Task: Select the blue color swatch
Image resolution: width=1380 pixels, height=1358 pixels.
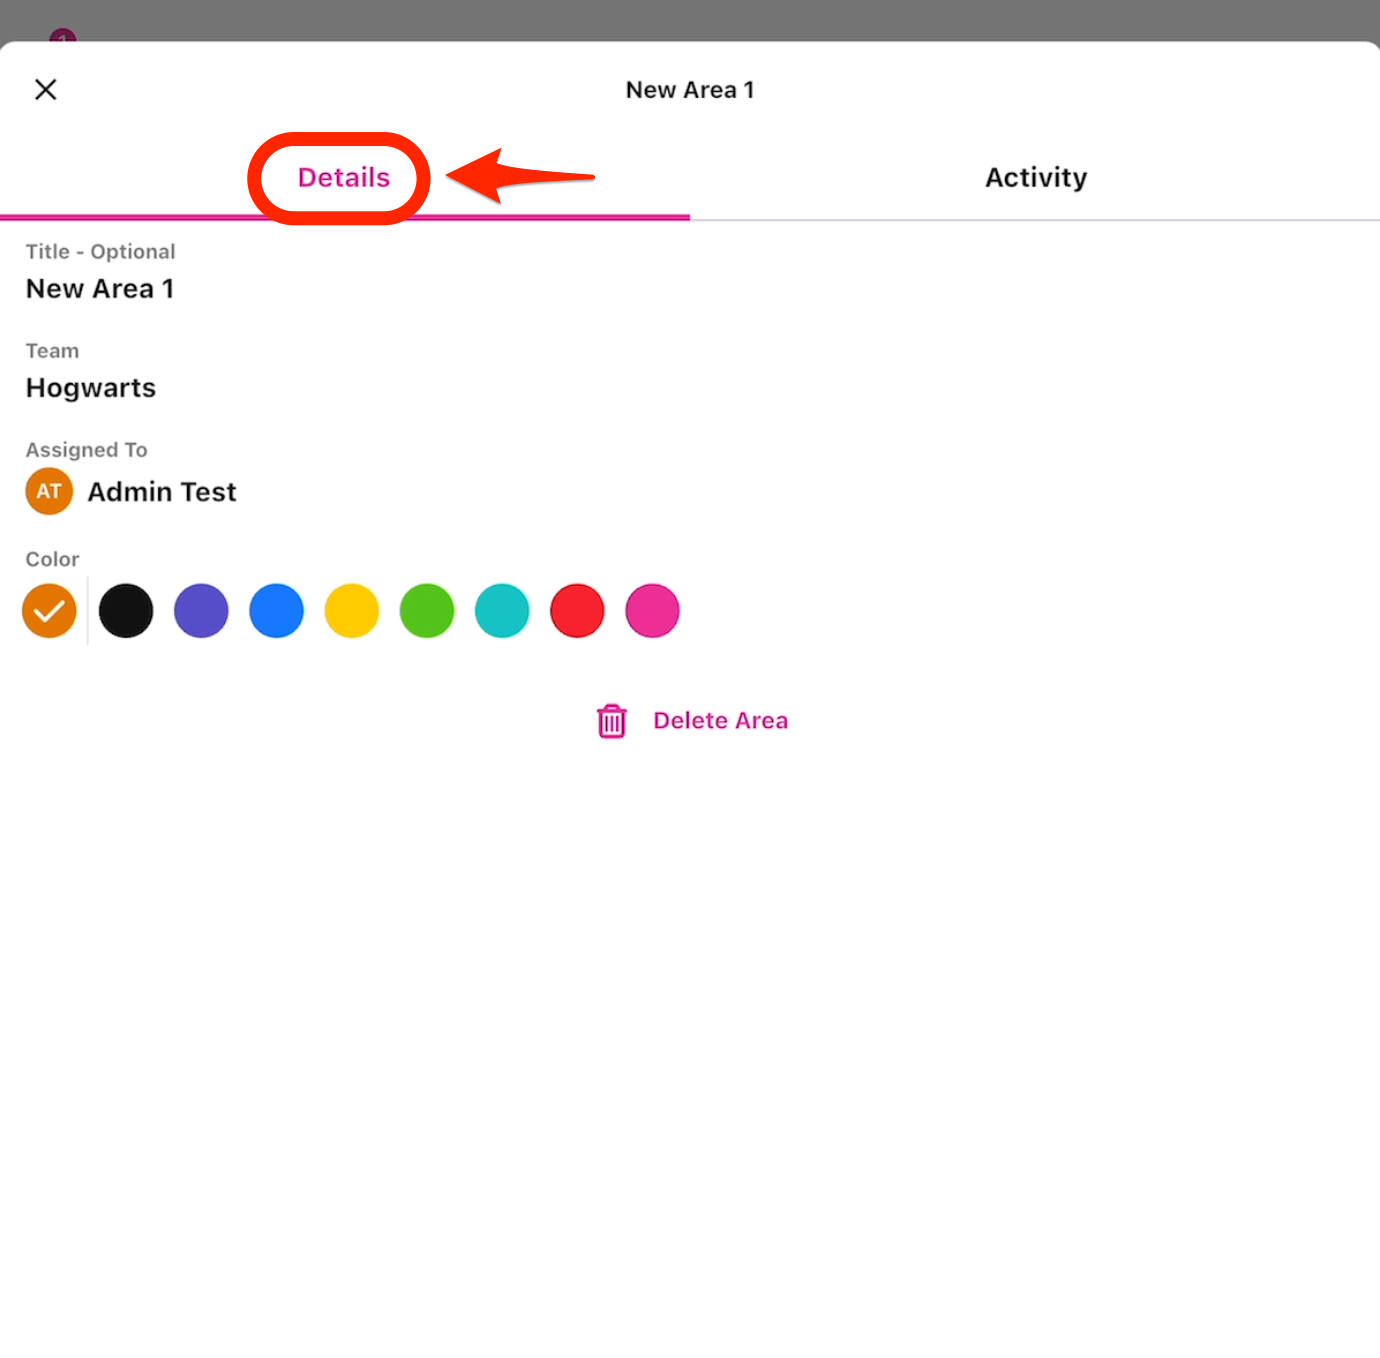Action: 276,611
